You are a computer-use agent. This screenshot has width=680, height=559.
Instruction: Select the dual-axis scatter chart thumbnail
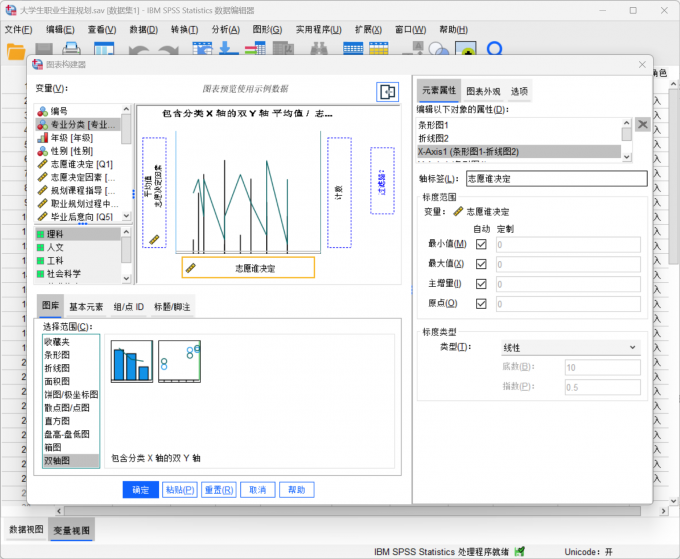coord(180,362)
